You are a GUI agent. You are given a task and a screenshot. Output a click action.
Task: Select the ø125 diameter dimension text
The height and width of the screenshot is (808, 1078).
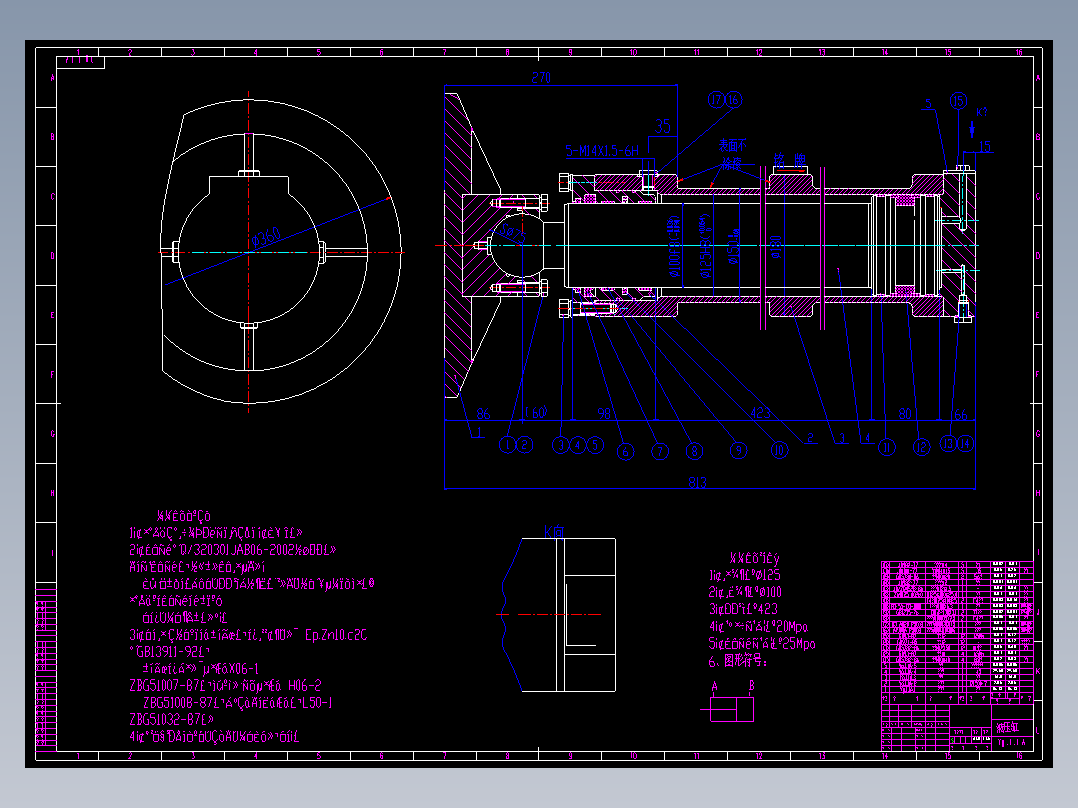point(705,247)
